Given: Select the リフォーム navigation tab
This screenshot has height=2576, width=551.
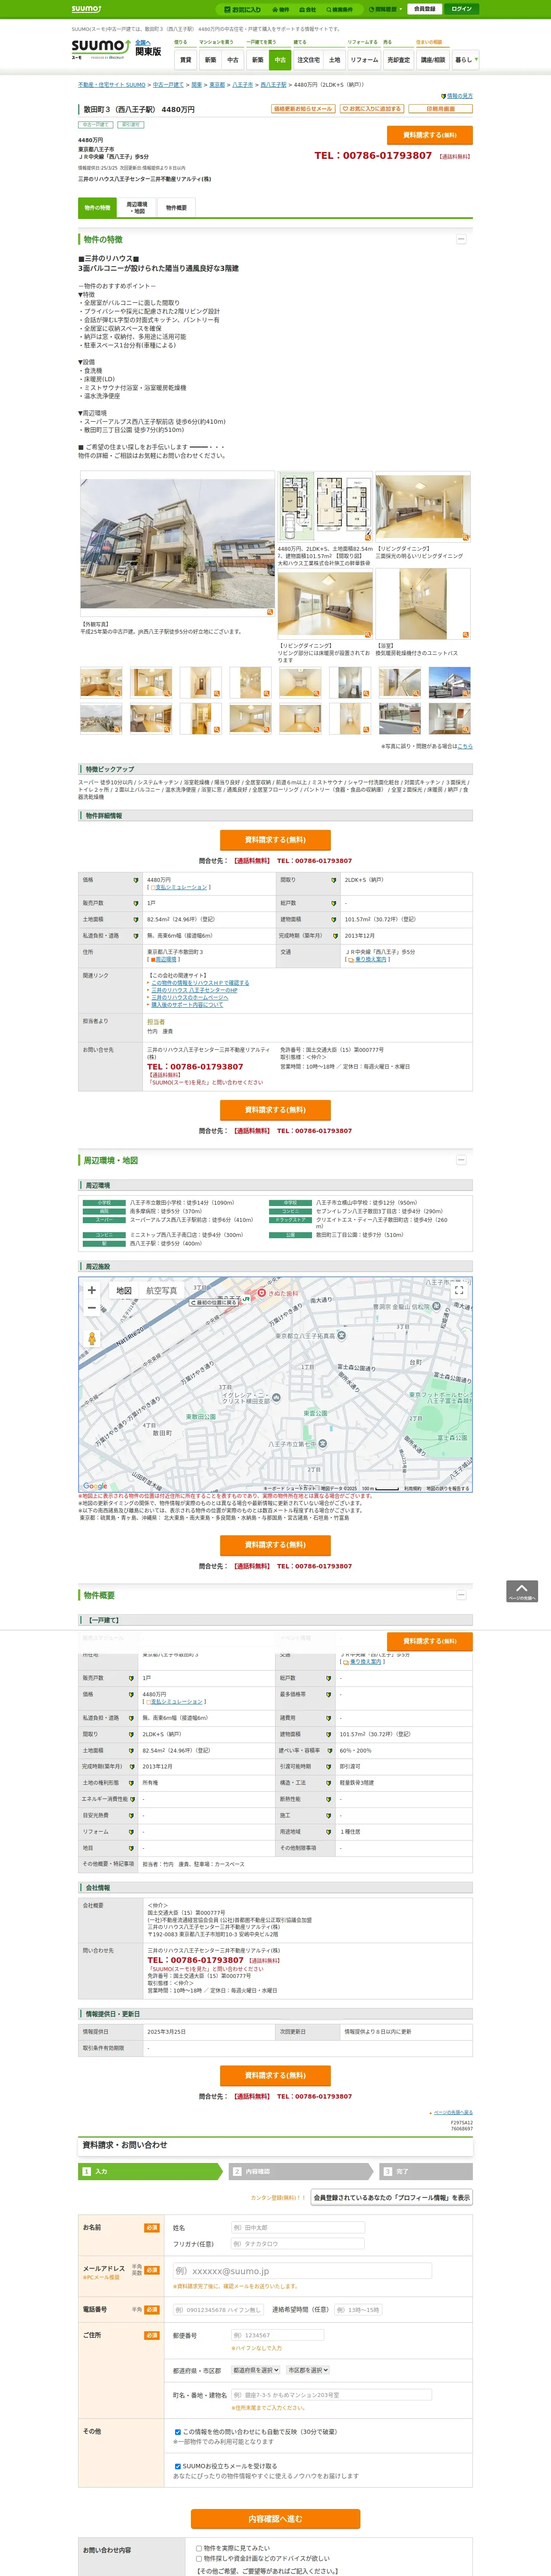Looking at the screenshot, I should click(x=364, y=60).
